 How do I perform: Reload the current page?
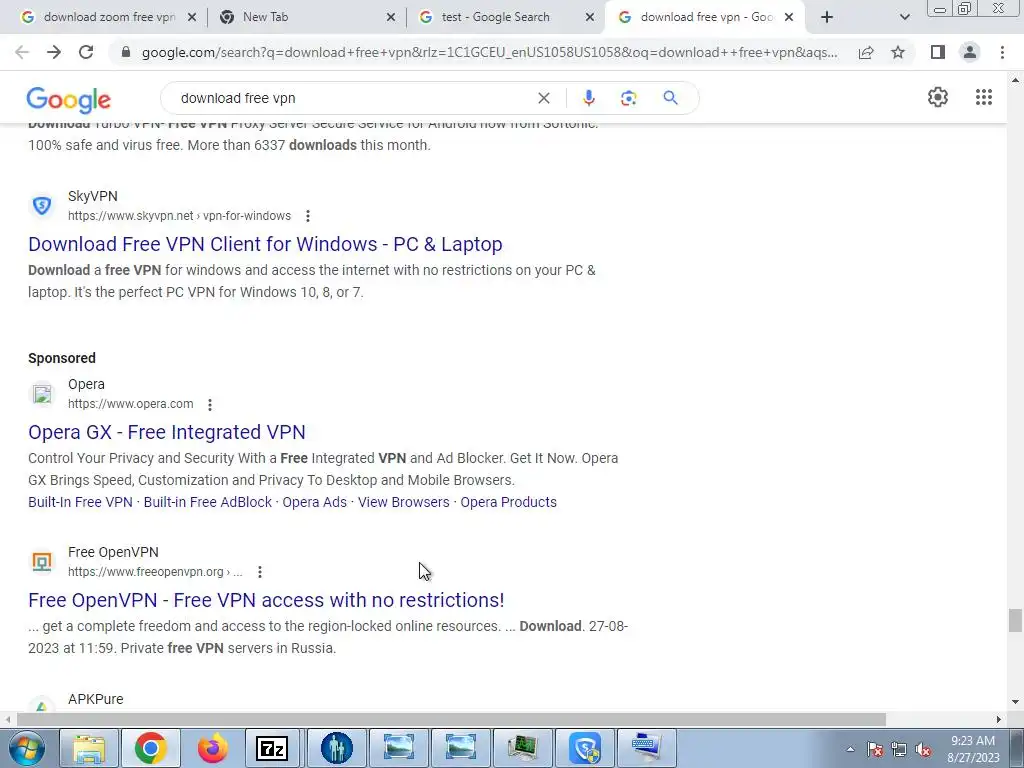(x=86, y=52)
